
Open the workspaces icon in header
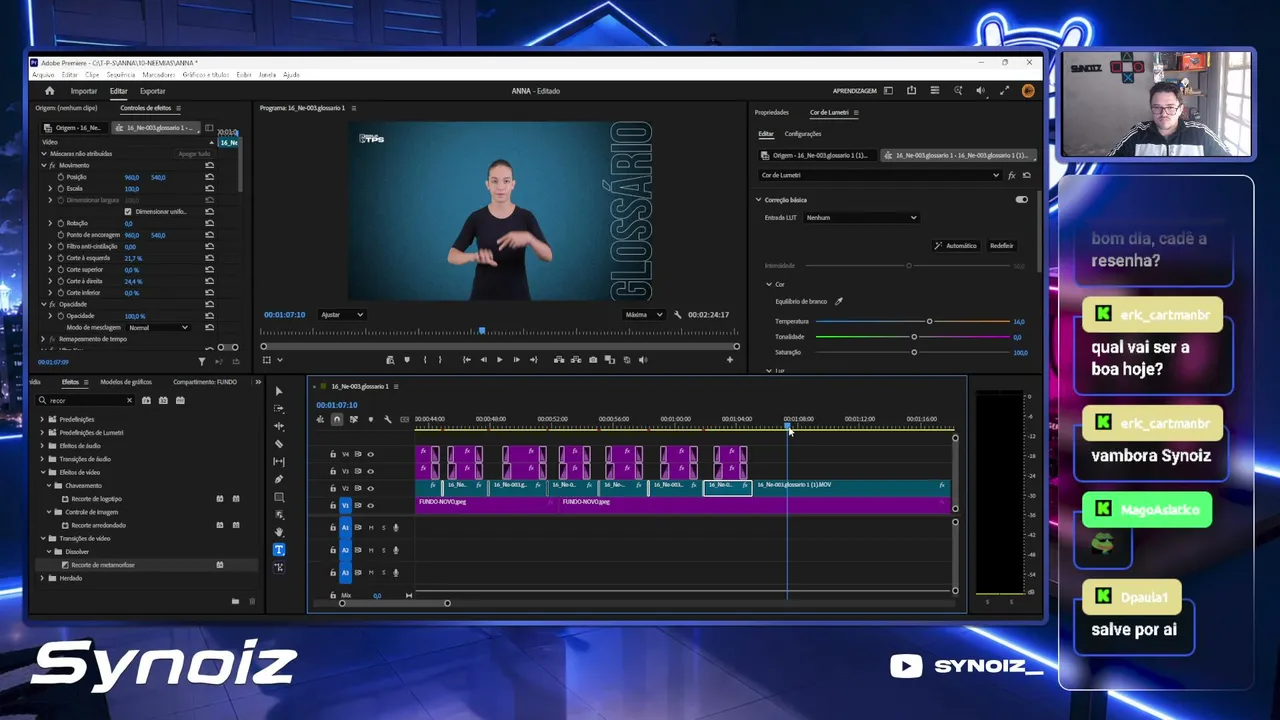click(x=888, y=91)
